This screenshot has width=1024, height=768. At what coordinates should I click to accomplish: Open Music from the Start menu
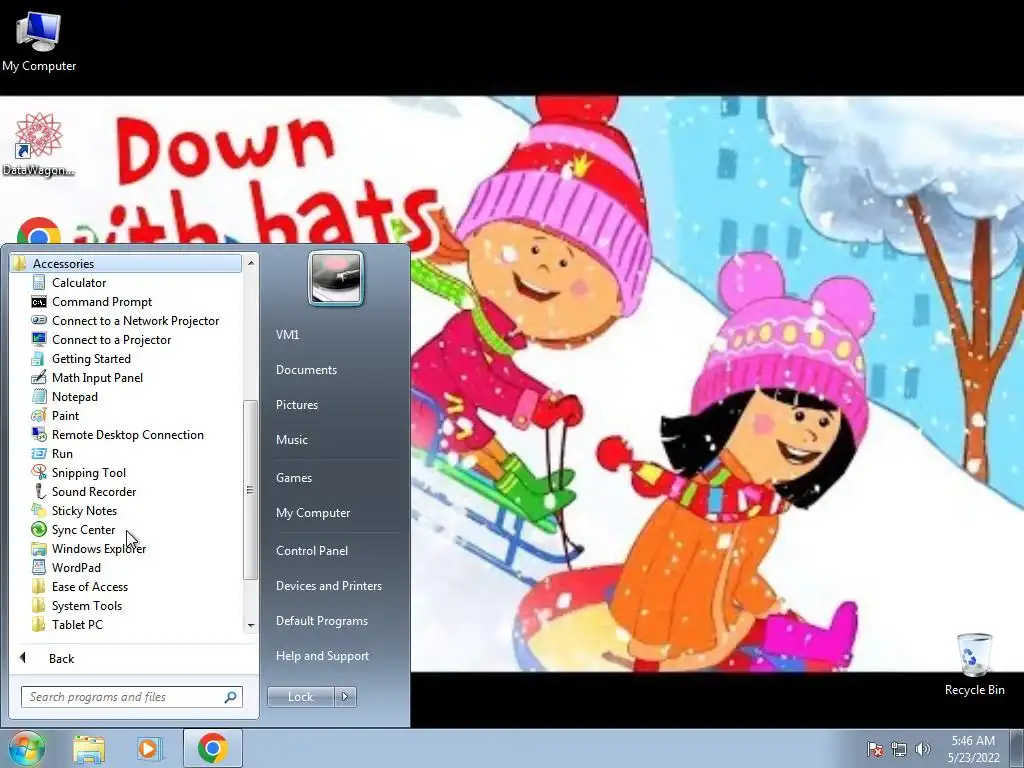click(291, 440)
